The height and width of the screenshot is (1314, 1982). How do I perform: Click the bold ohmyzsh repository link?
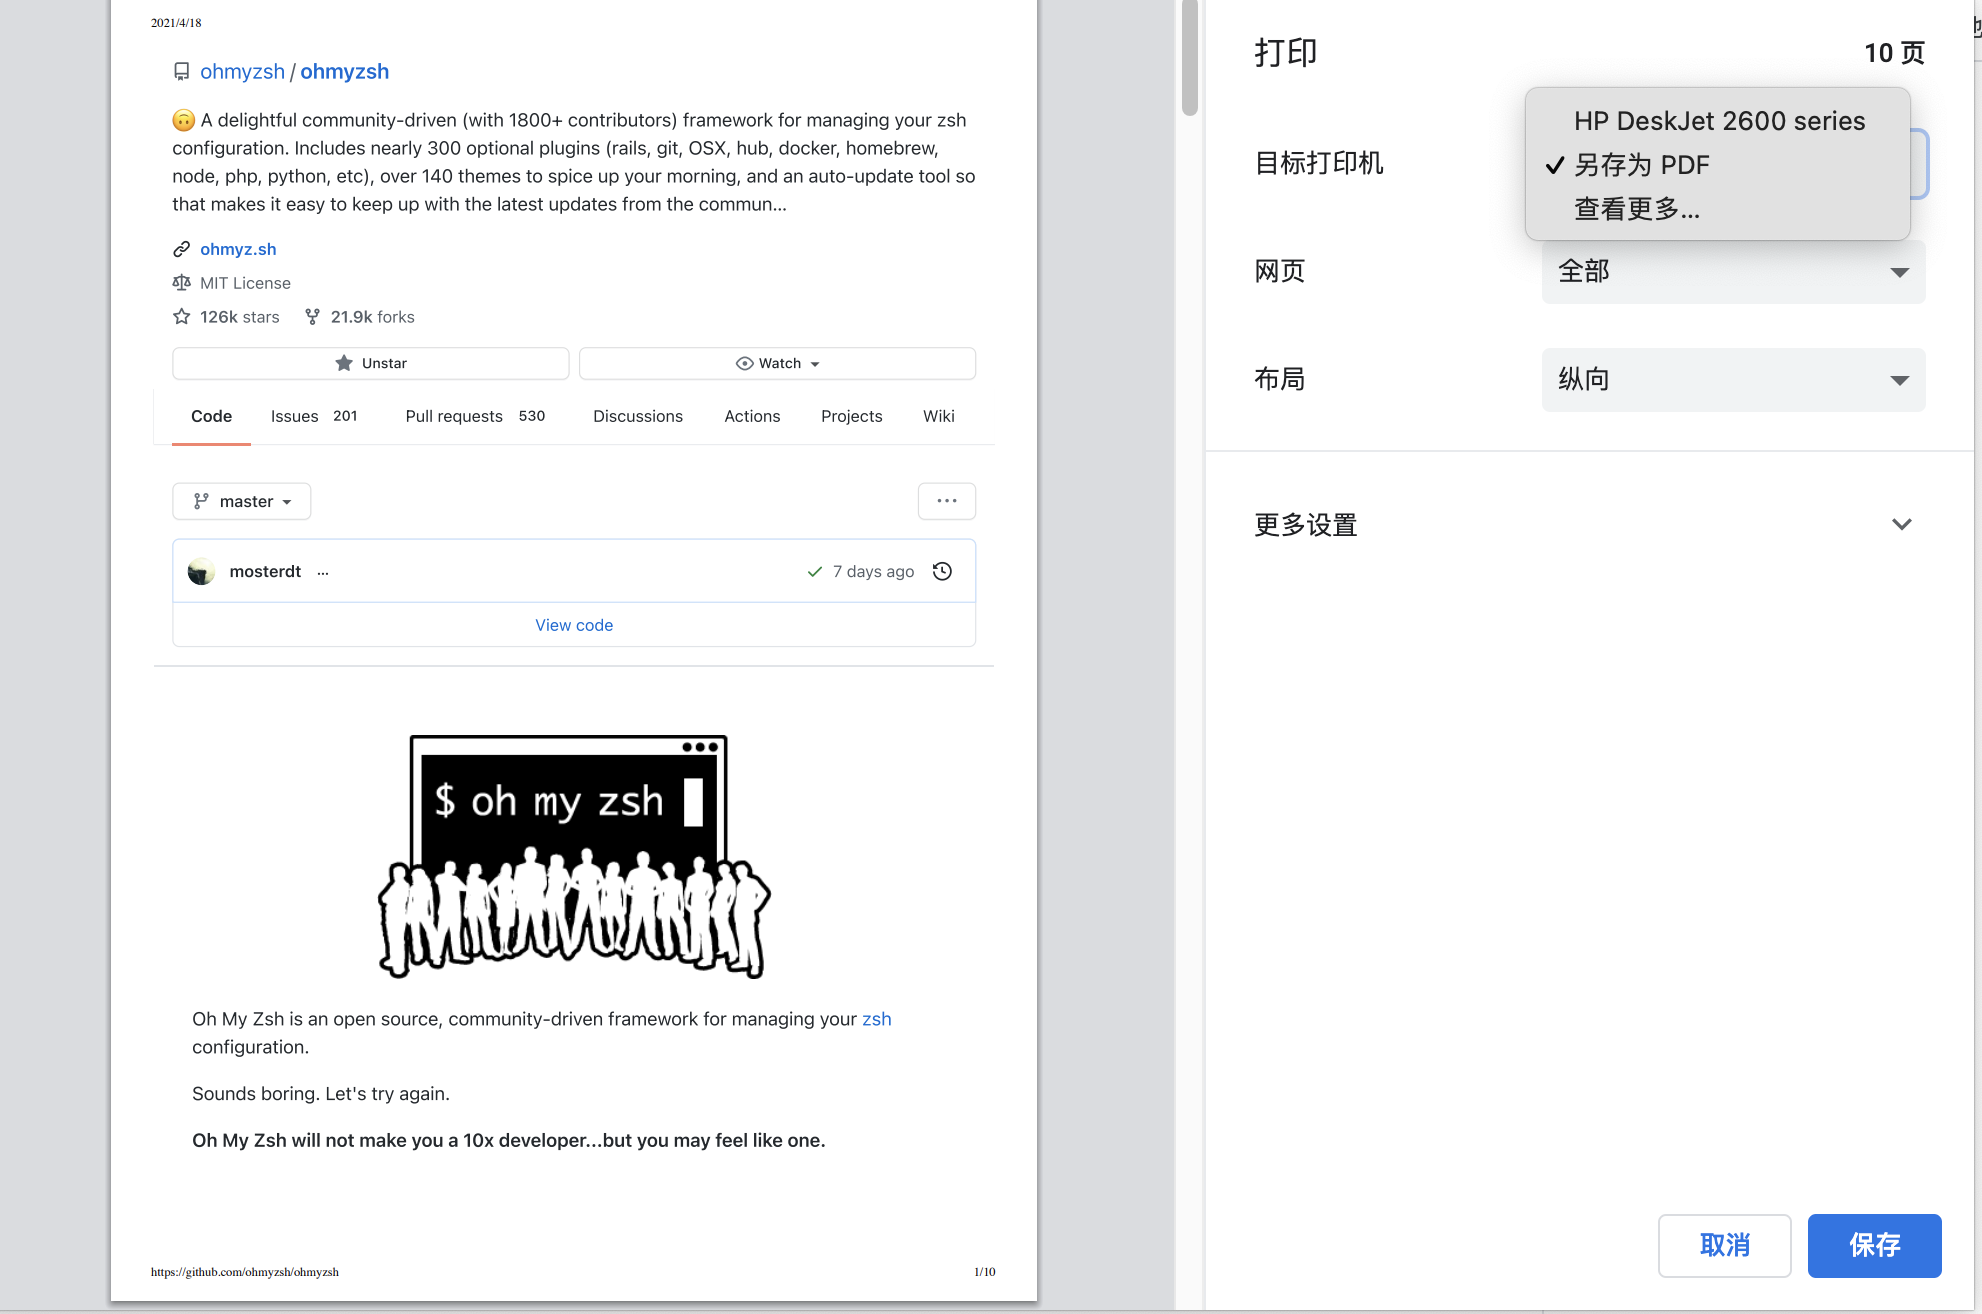tap(345, 72)
